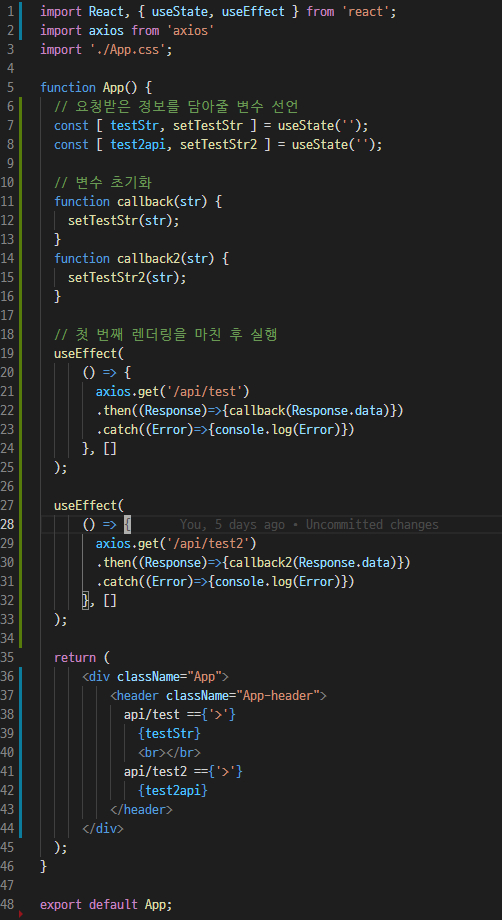Select testStr in the line 7 declaration
Viewport: 502px width, 920px height.
134,126
